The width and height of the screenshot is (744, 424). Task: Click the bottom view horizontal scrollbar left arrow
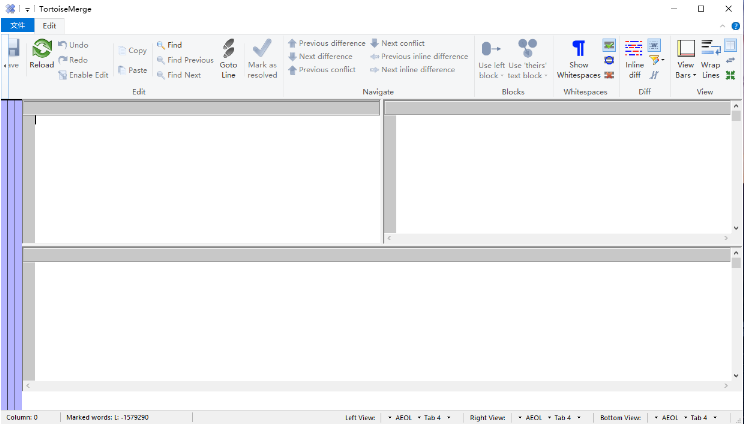click(28, 386)
